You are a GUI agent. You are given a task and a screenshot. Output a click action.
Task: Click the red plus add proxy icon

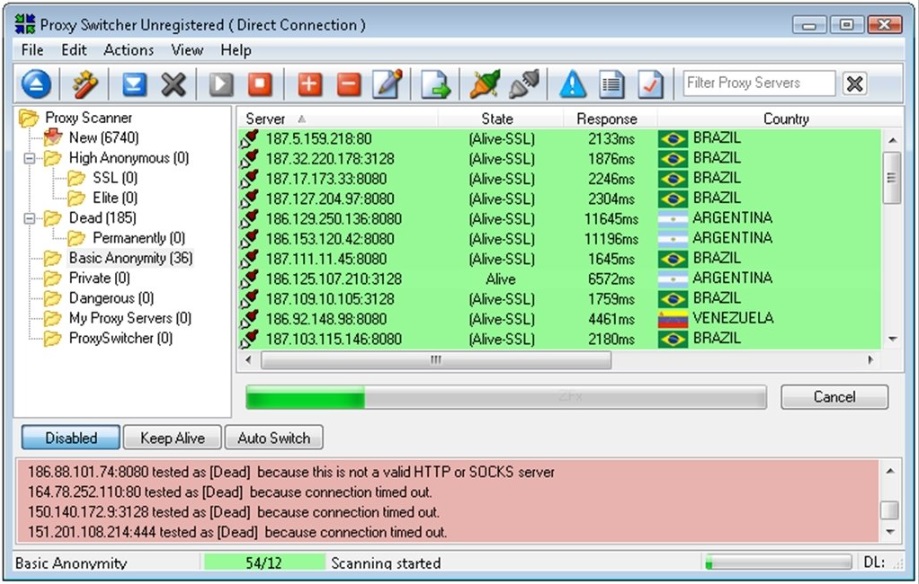pos(309,85)
